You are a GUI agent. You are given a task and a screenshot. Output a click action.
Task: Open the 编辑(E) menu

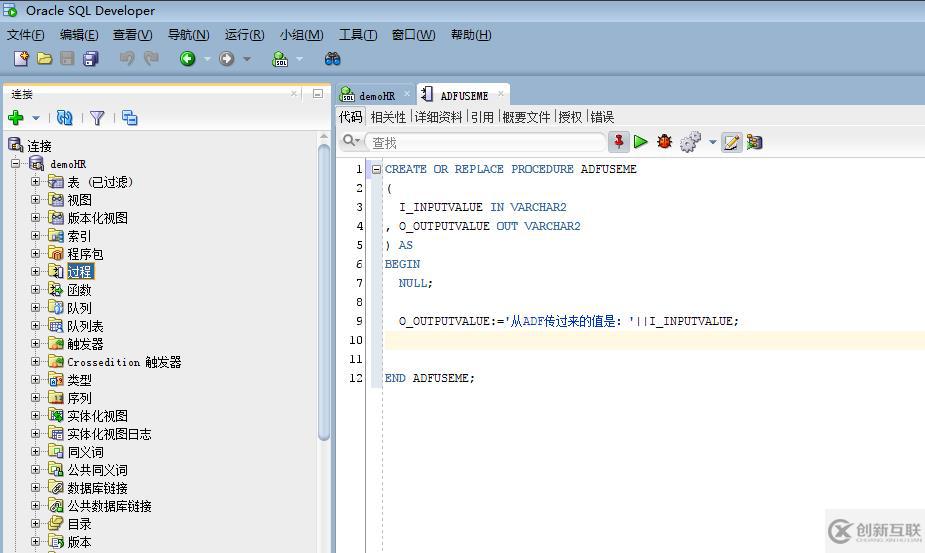[79, 35]
